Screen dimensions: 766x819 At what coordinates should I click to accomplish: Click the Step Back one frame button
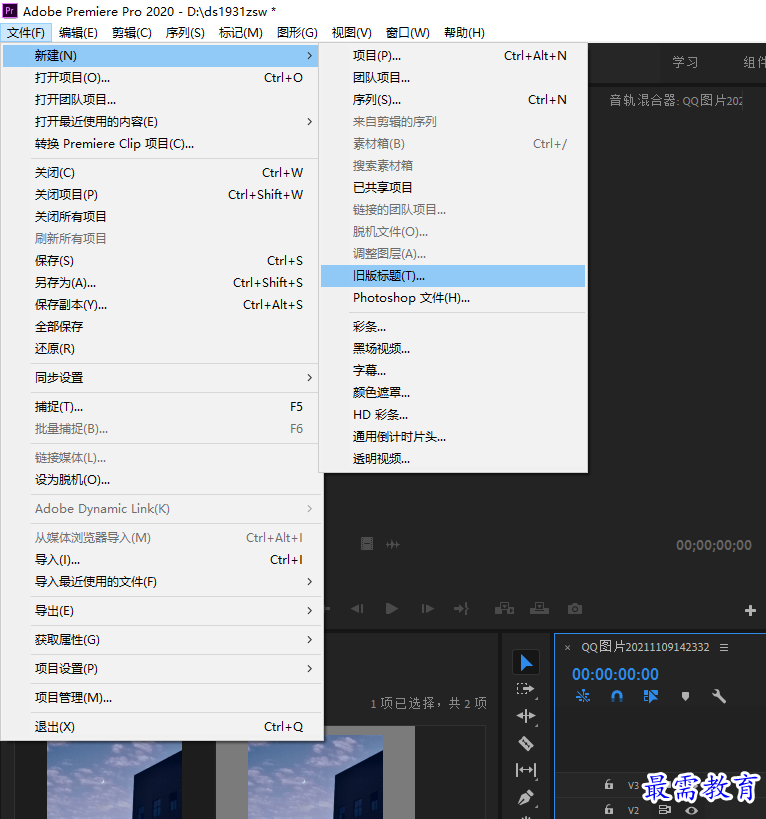tap(358, 609)
